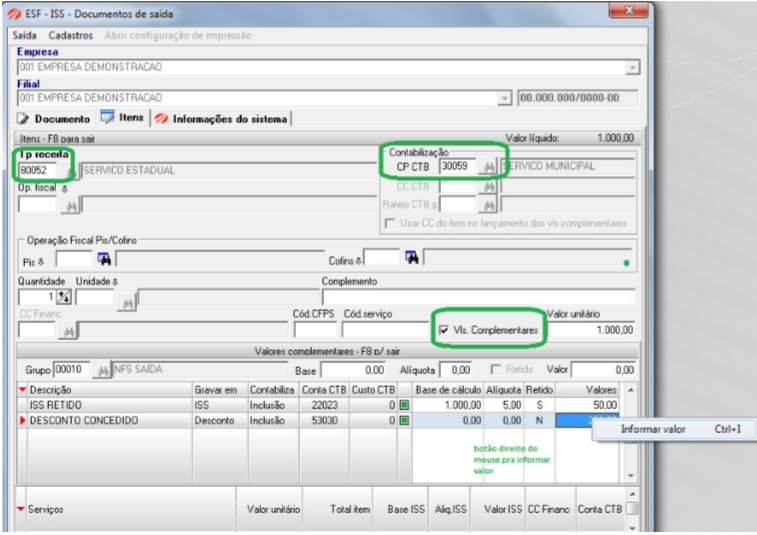This screenshot has height=535, width=757.
Task: Open the Saída menu
Action: (25, 35)
